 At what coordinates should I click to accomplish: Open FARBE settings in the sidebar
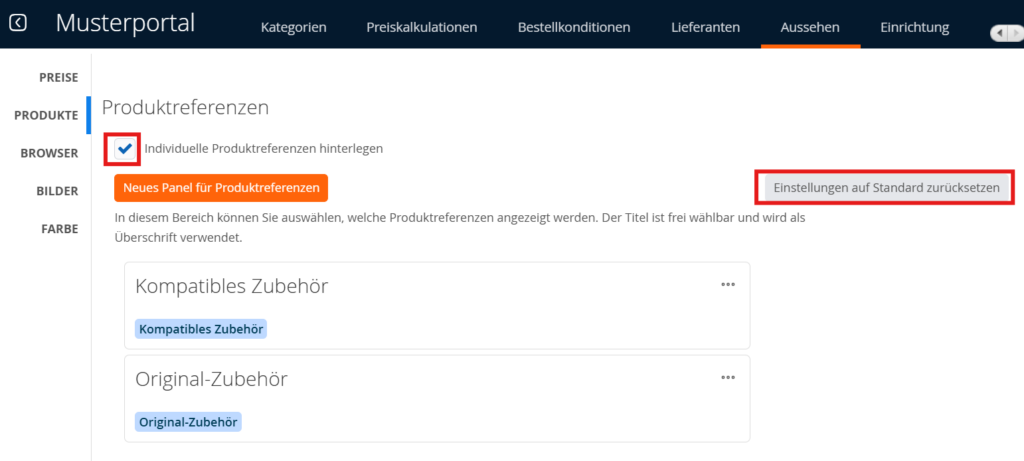click(59, 228)
